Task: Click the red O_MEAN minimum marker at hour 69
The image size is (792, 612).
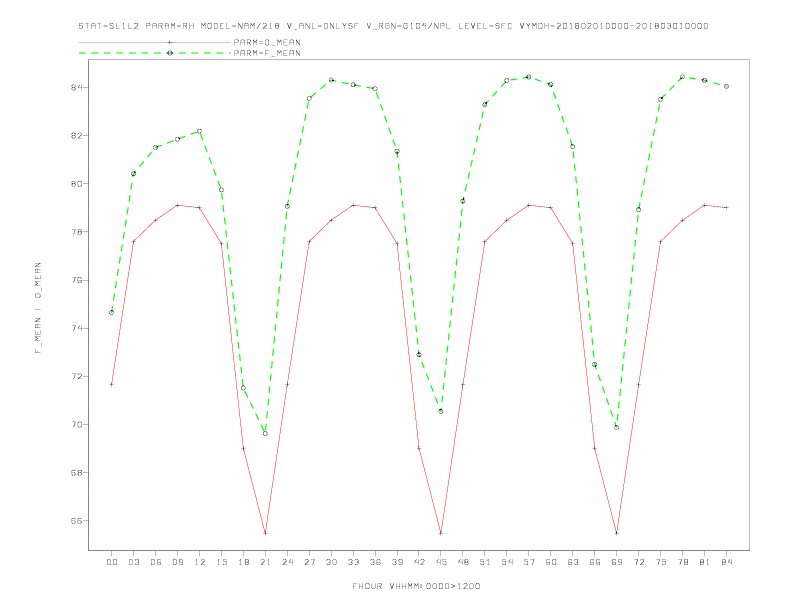Action: (617, 533)
